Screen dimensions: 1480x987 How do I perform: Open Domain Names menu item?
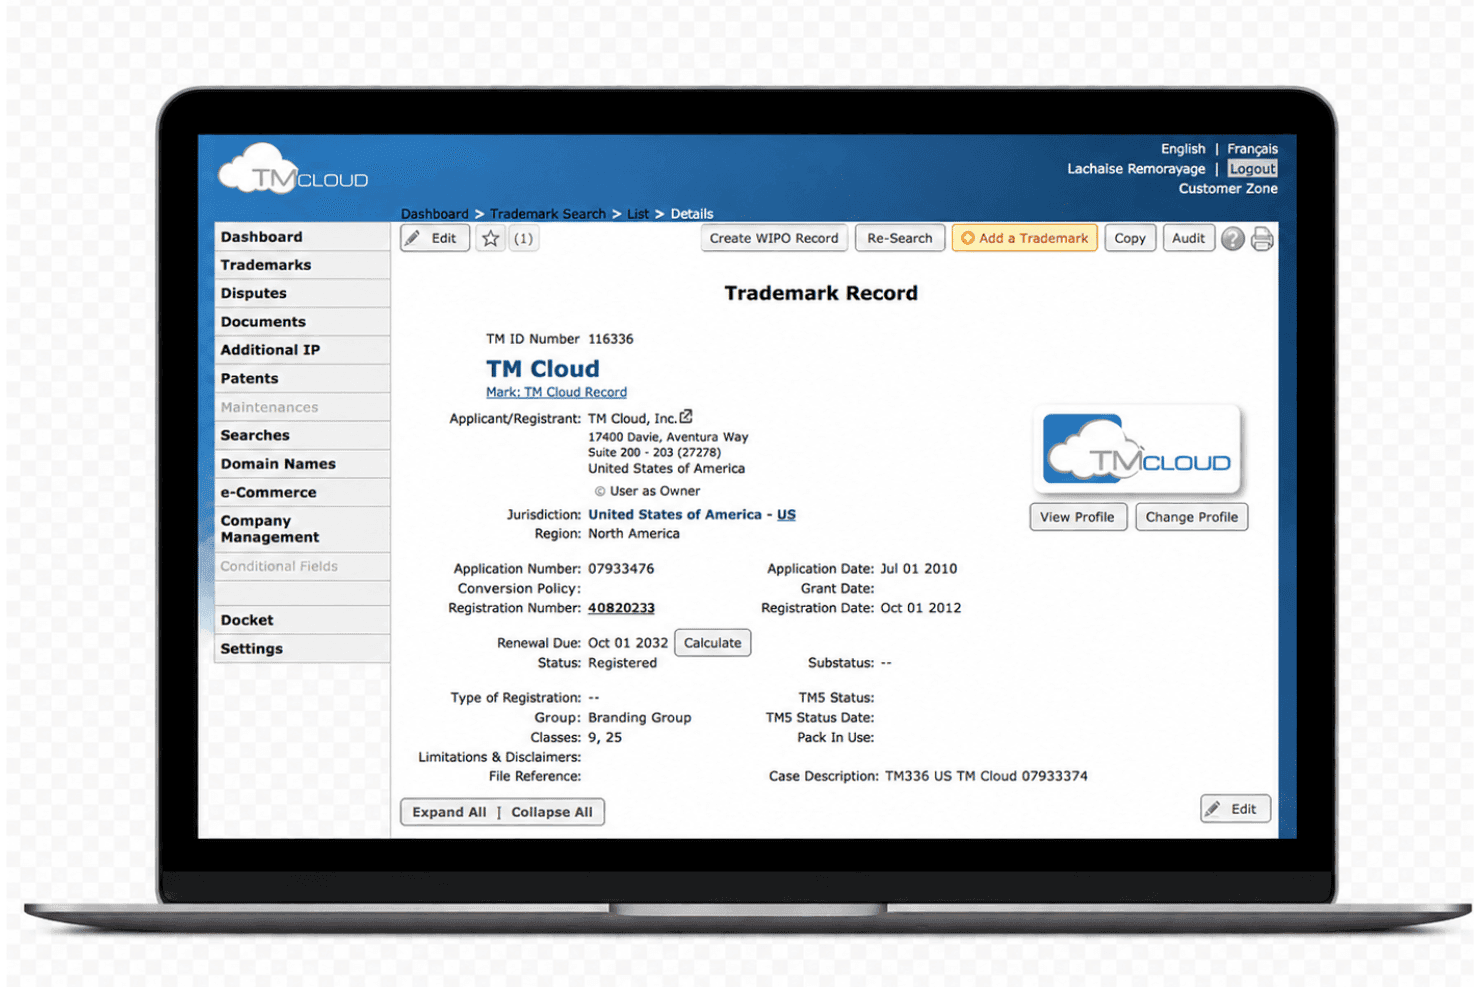[302, 464]
